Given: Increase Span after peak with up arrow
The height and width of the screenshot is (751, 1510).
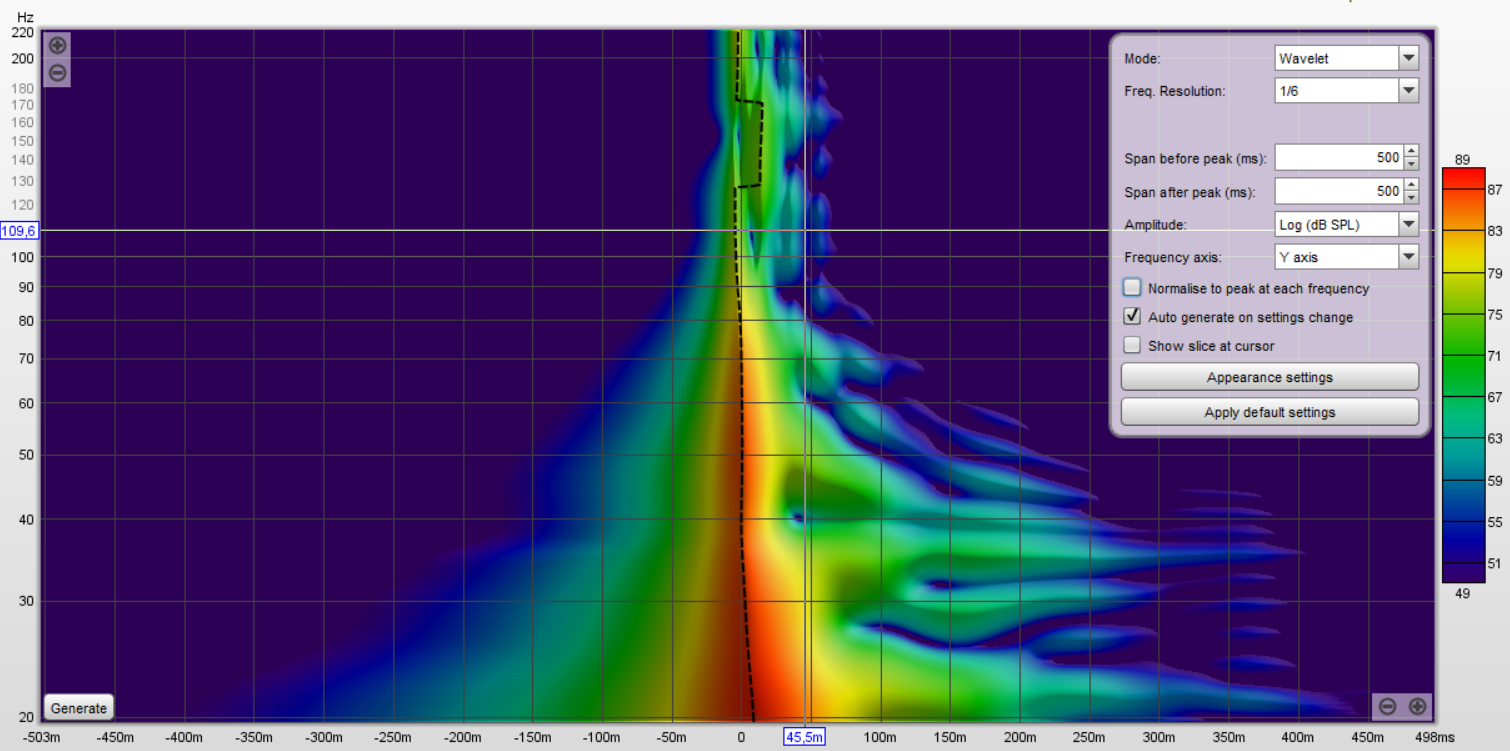Looking at the screenshot, I should pos(1411,185).
